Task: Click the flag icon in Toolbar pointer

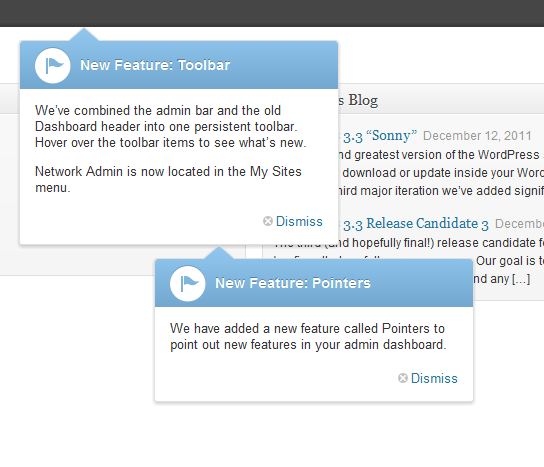Action: (x=53, y=66)
